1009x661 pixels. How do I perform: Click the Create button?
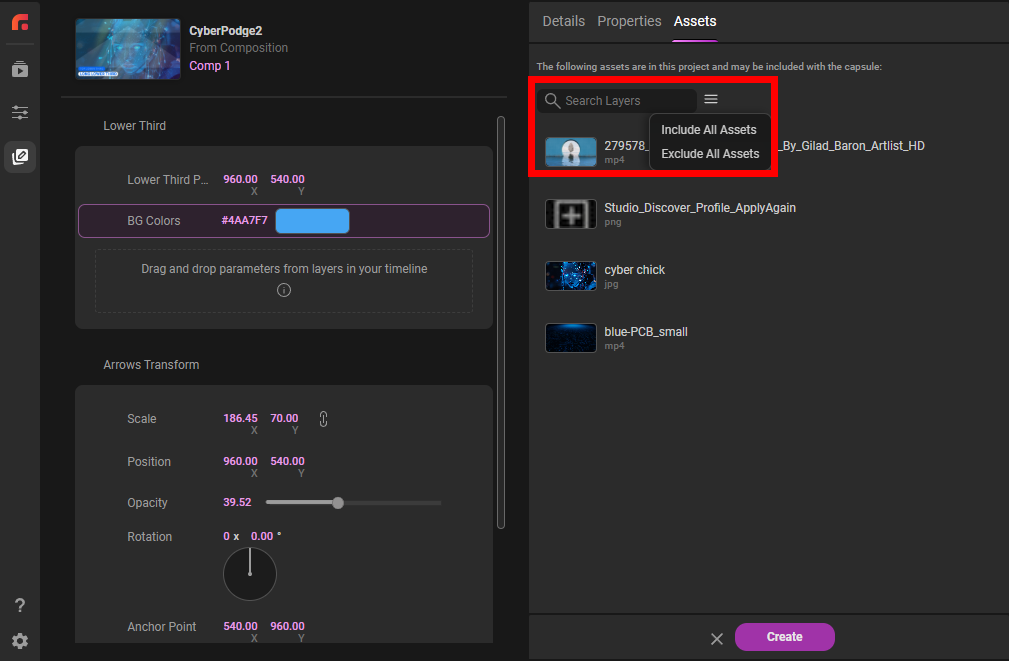click(784, 637)
